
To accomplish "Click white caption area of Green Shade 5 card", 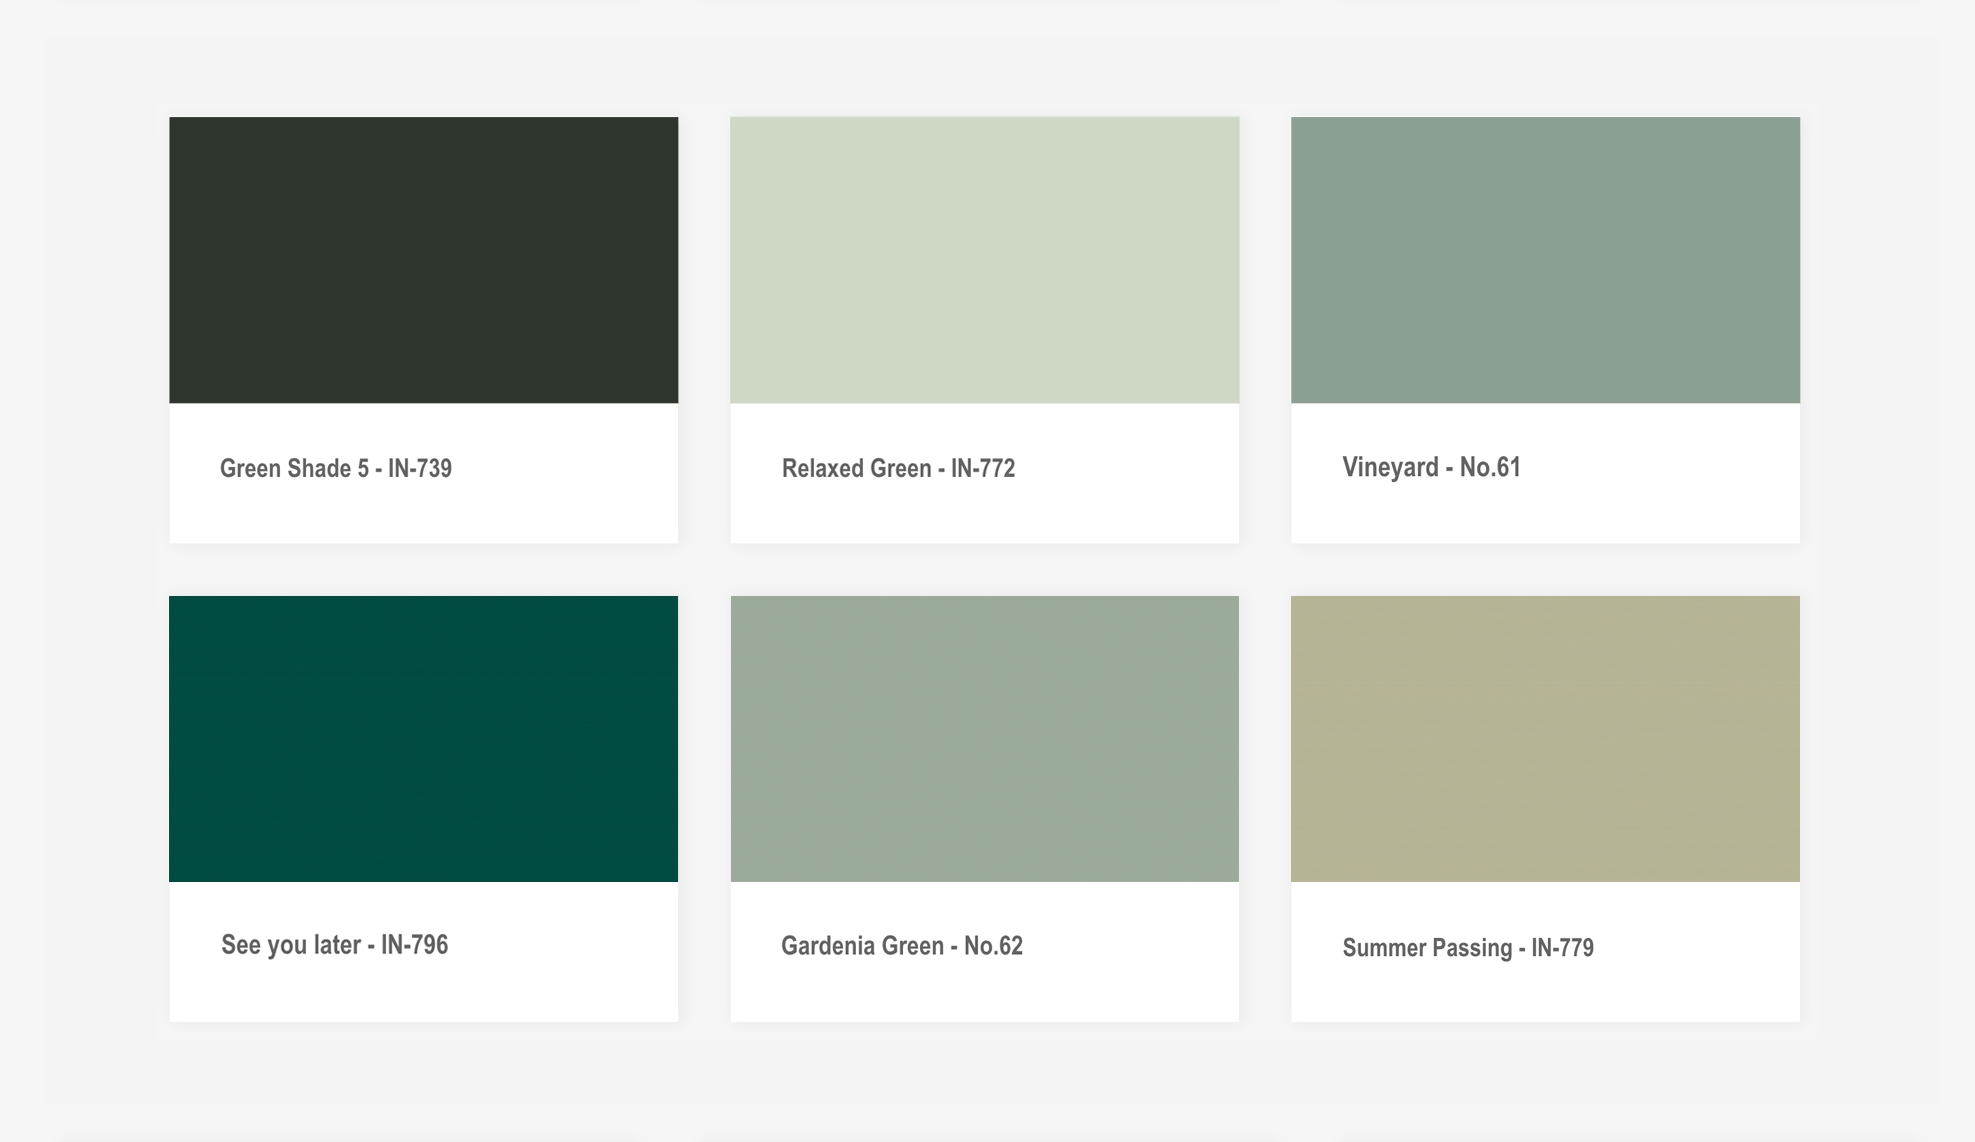I will point(560,505).
